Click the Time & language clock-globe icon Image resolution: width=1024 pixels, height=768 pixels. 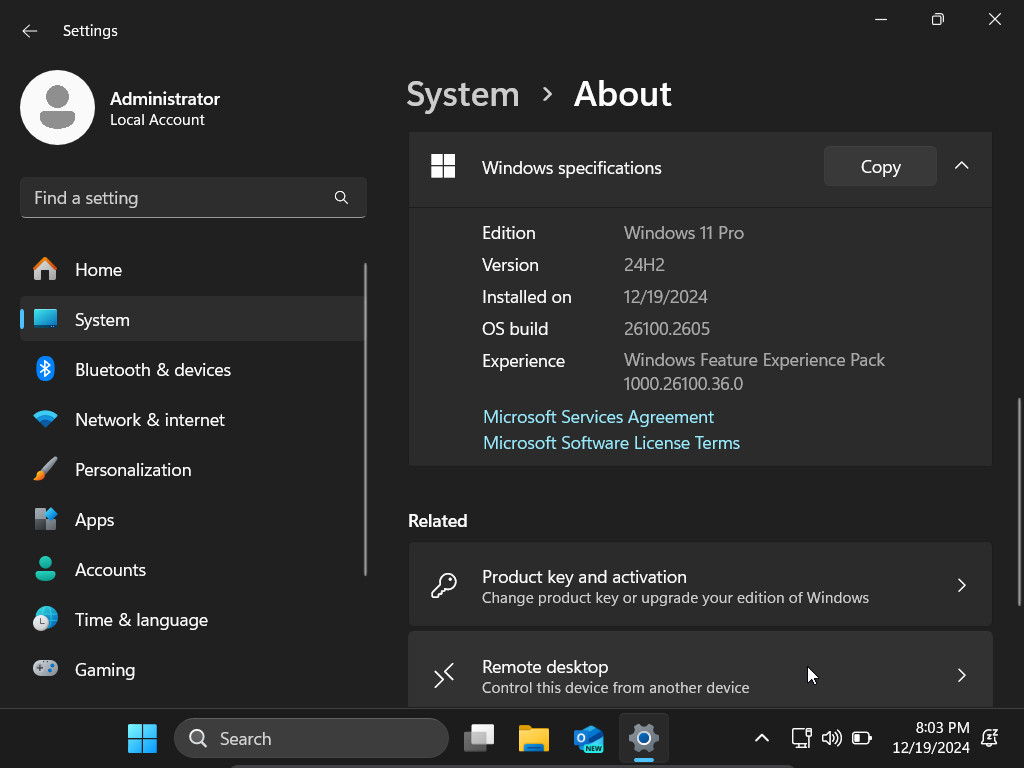[x=45, y=619]
